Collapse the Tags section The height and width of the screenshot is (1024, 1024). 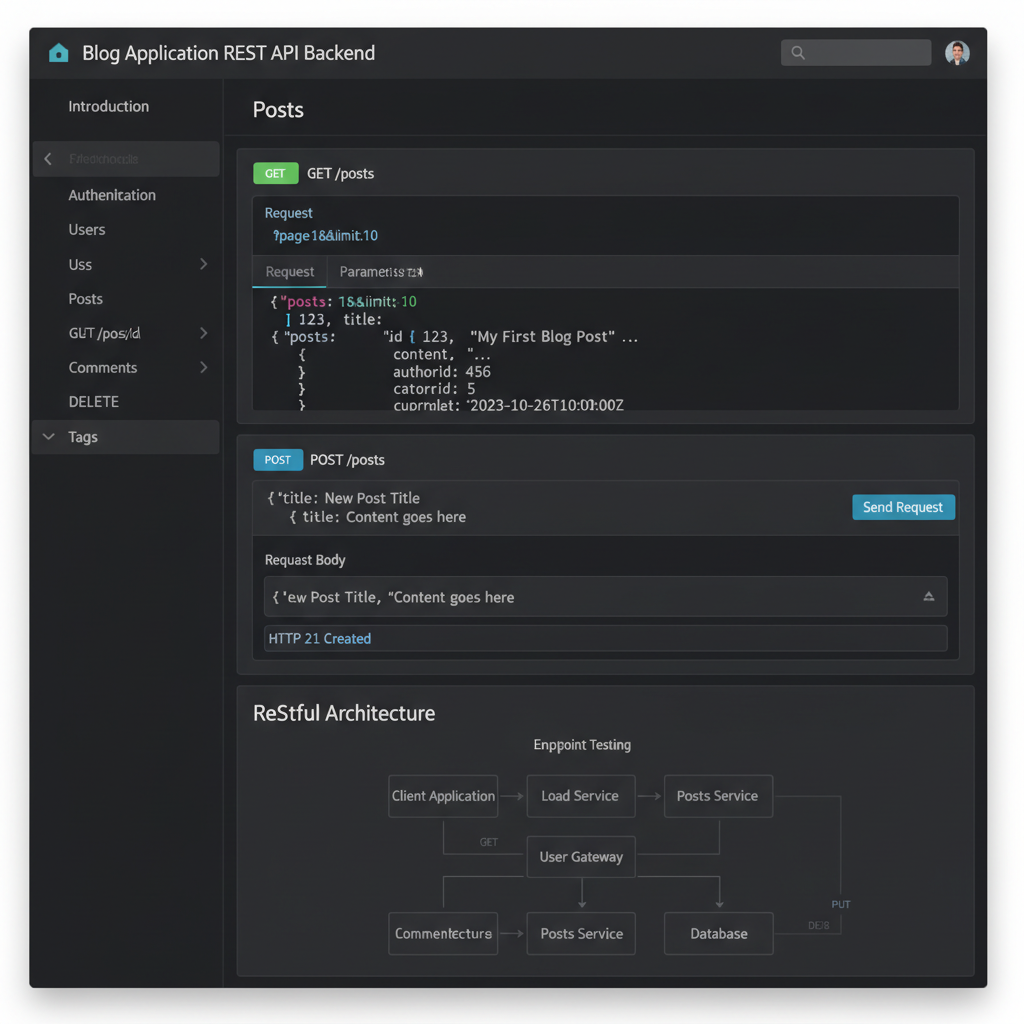pyautogui.click(x=48, y=437)
